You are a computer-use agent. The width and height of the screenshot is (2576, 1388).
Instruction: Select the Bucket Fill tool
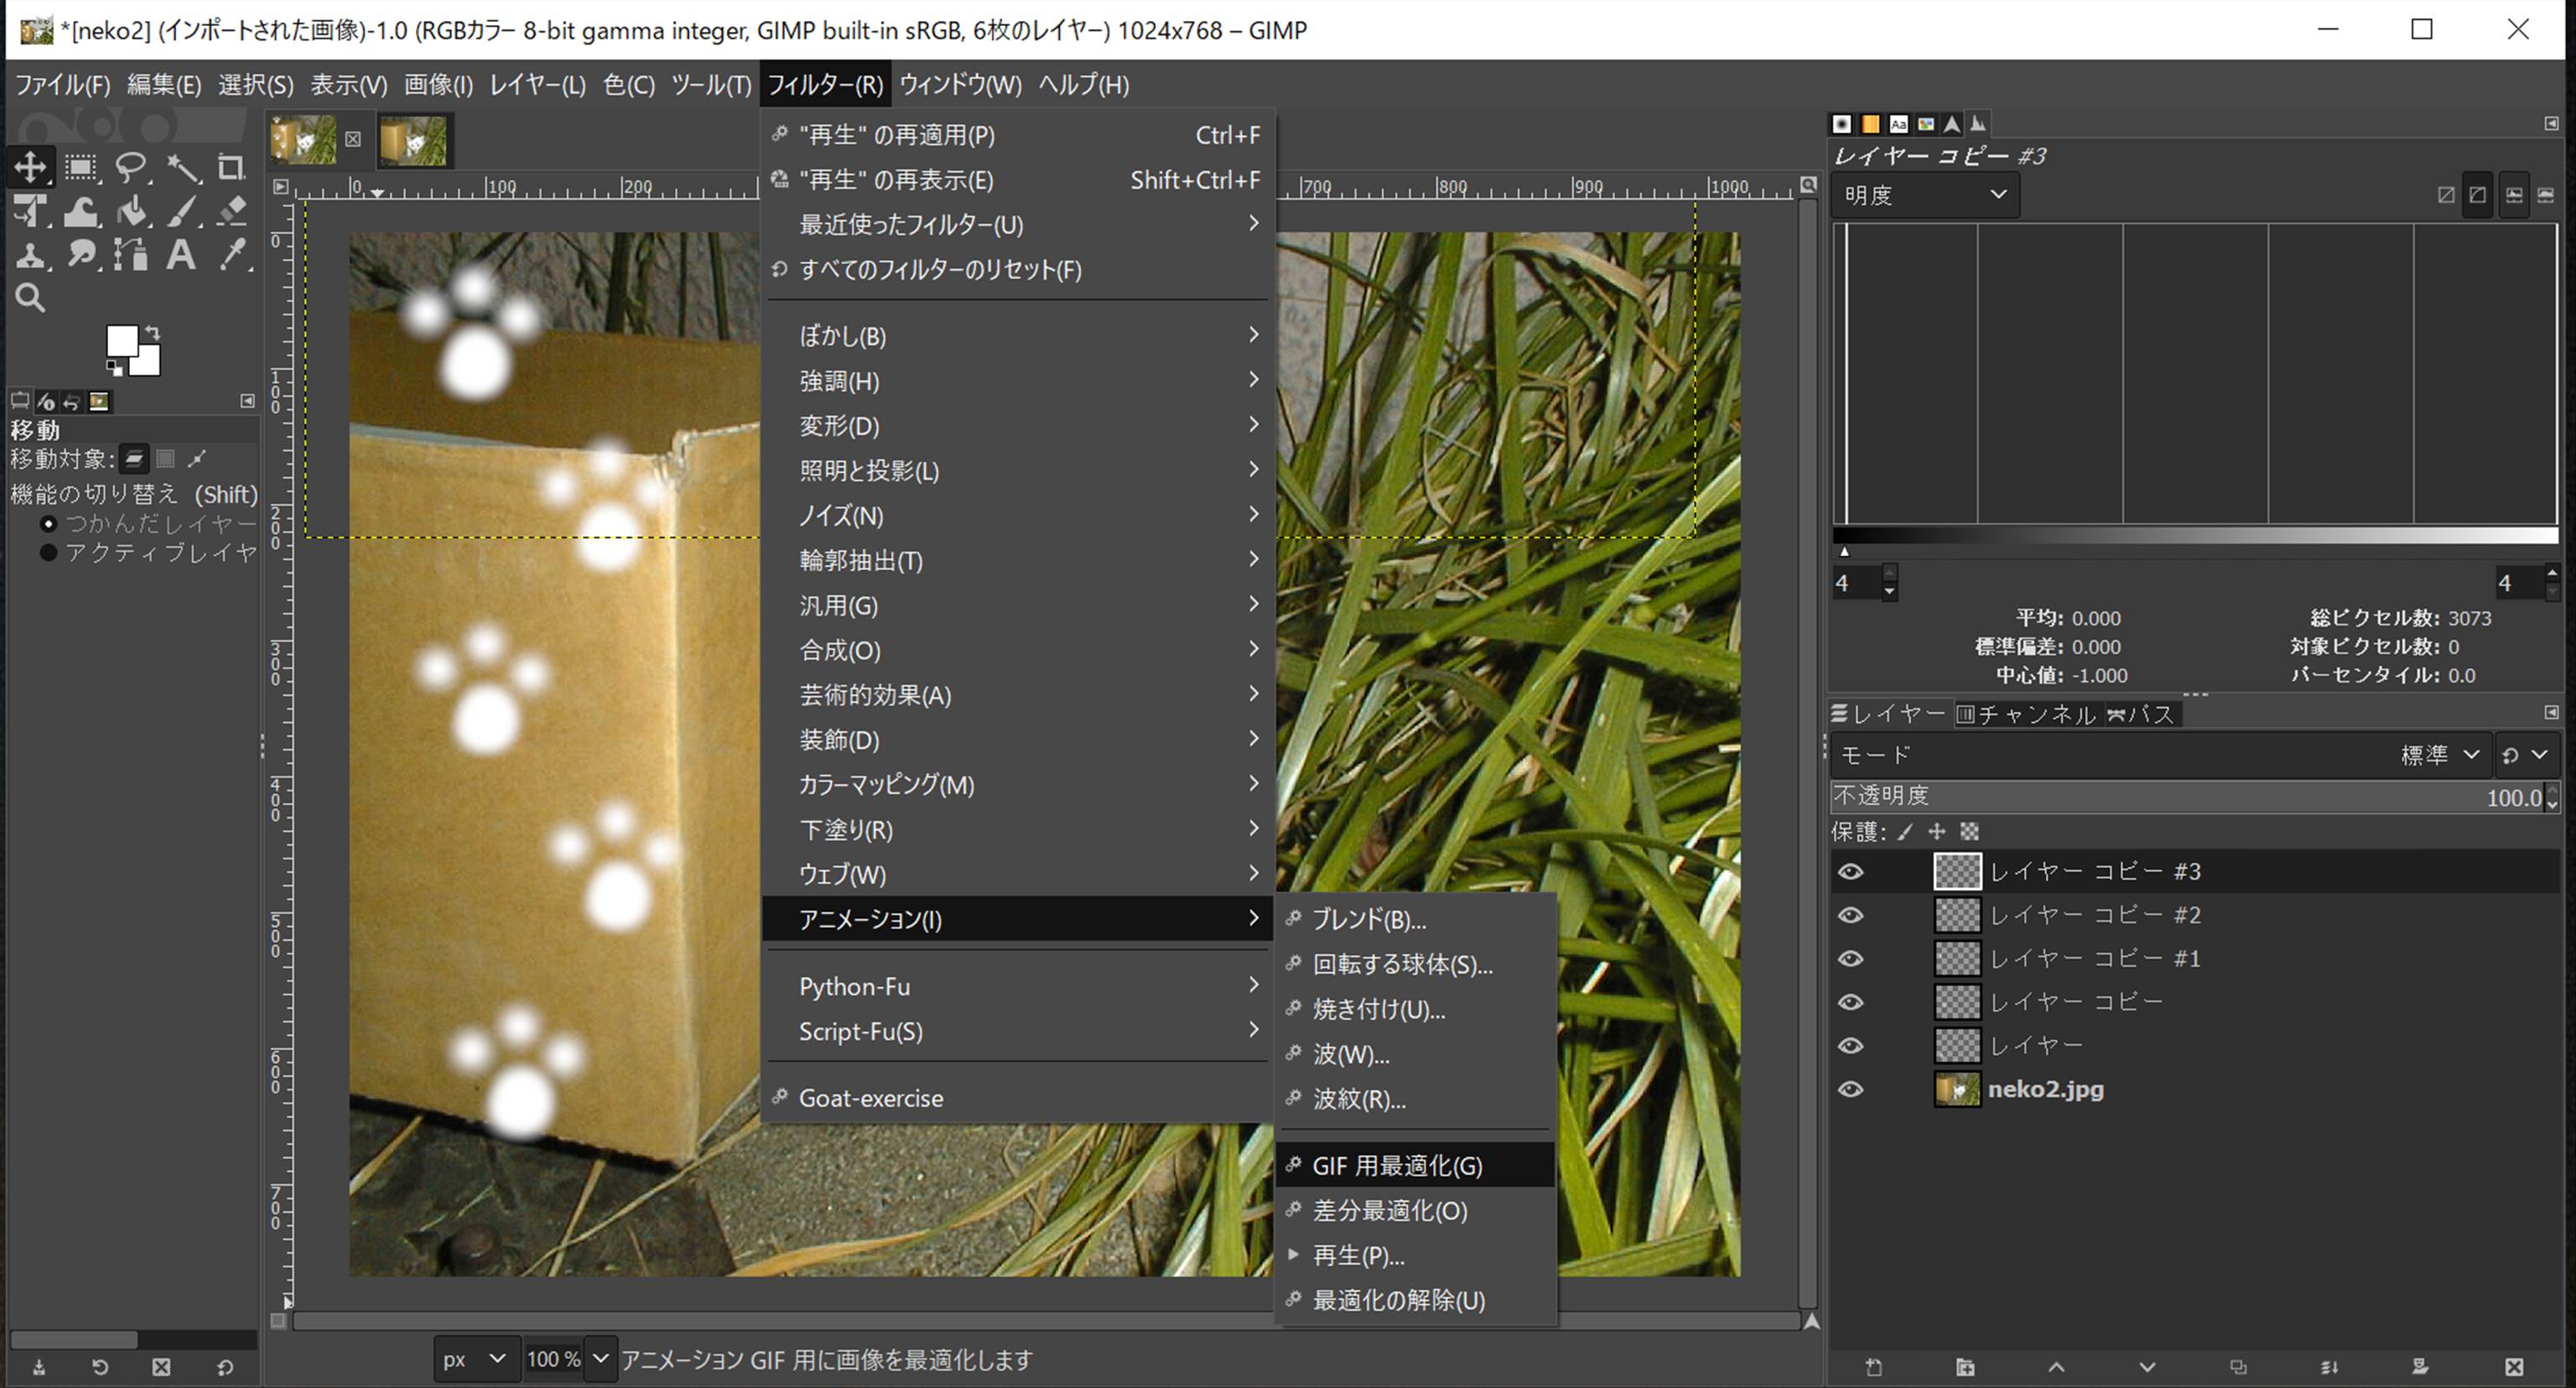click(x=131, y=211)
